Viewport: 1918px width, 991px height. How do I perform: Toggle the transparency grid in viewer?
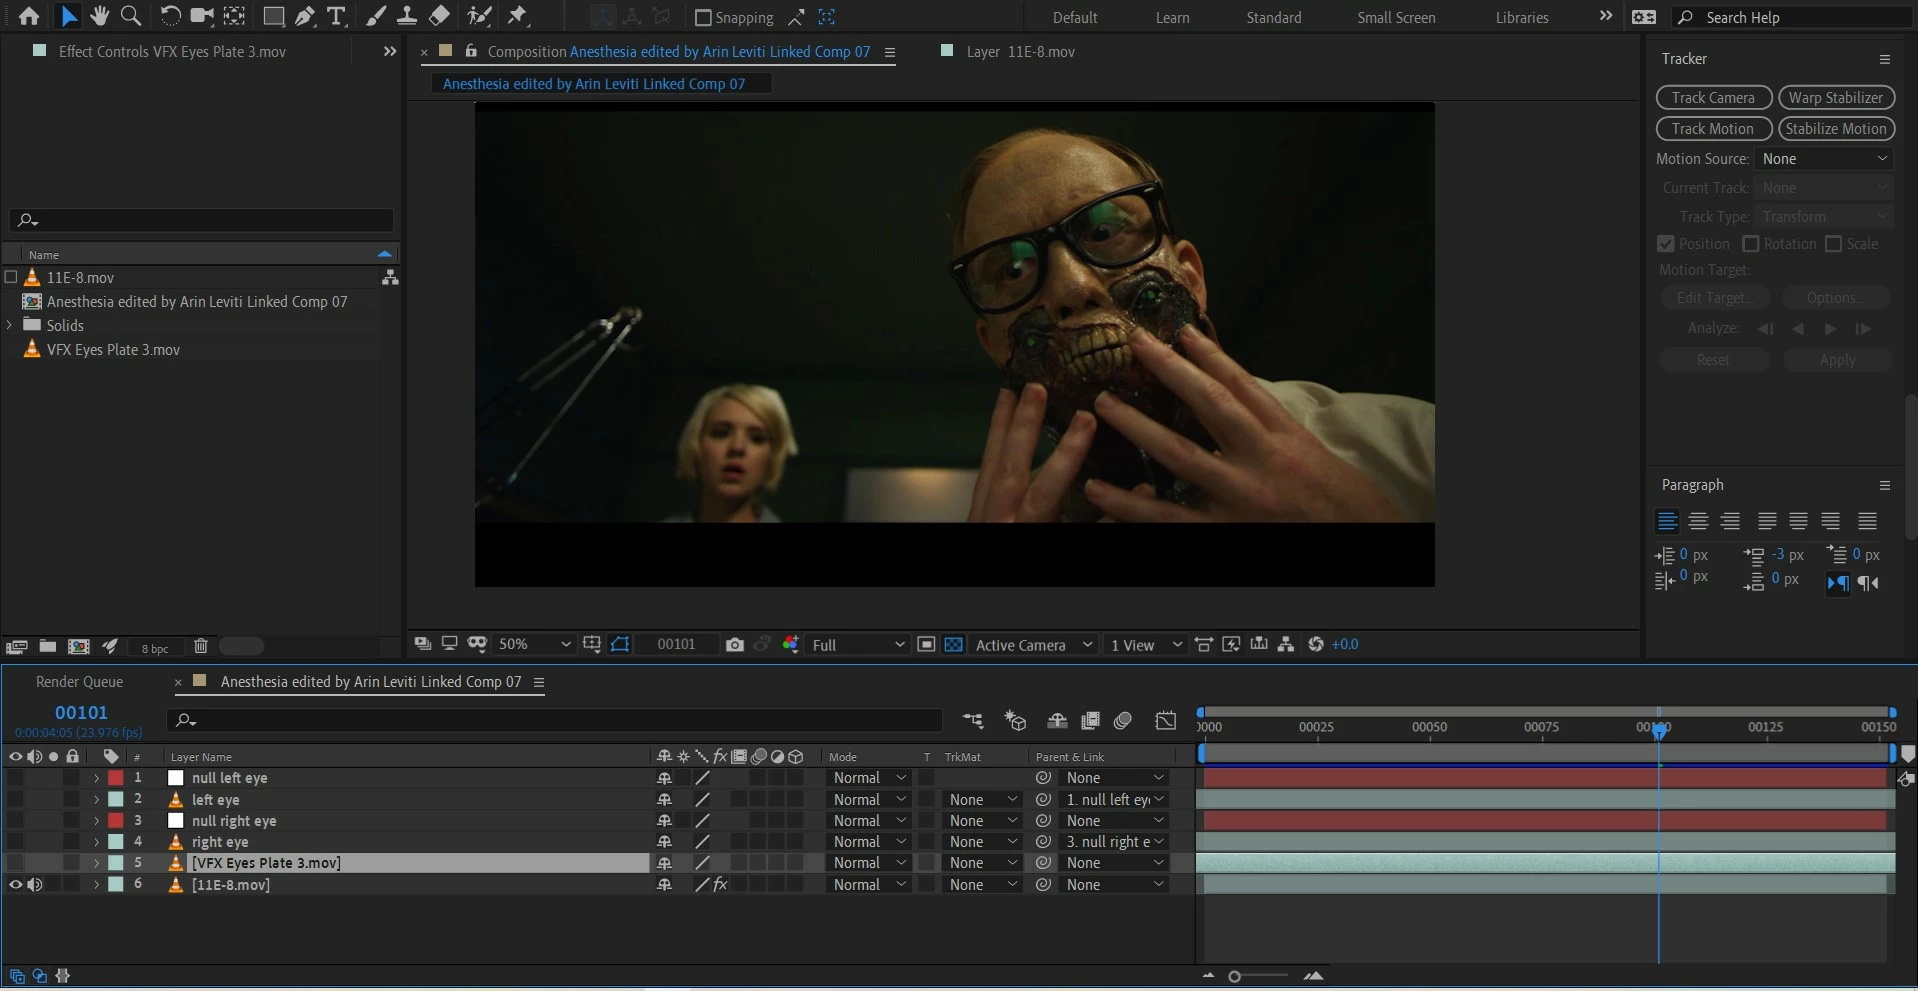pyautogui.click(x=954, y=645)
